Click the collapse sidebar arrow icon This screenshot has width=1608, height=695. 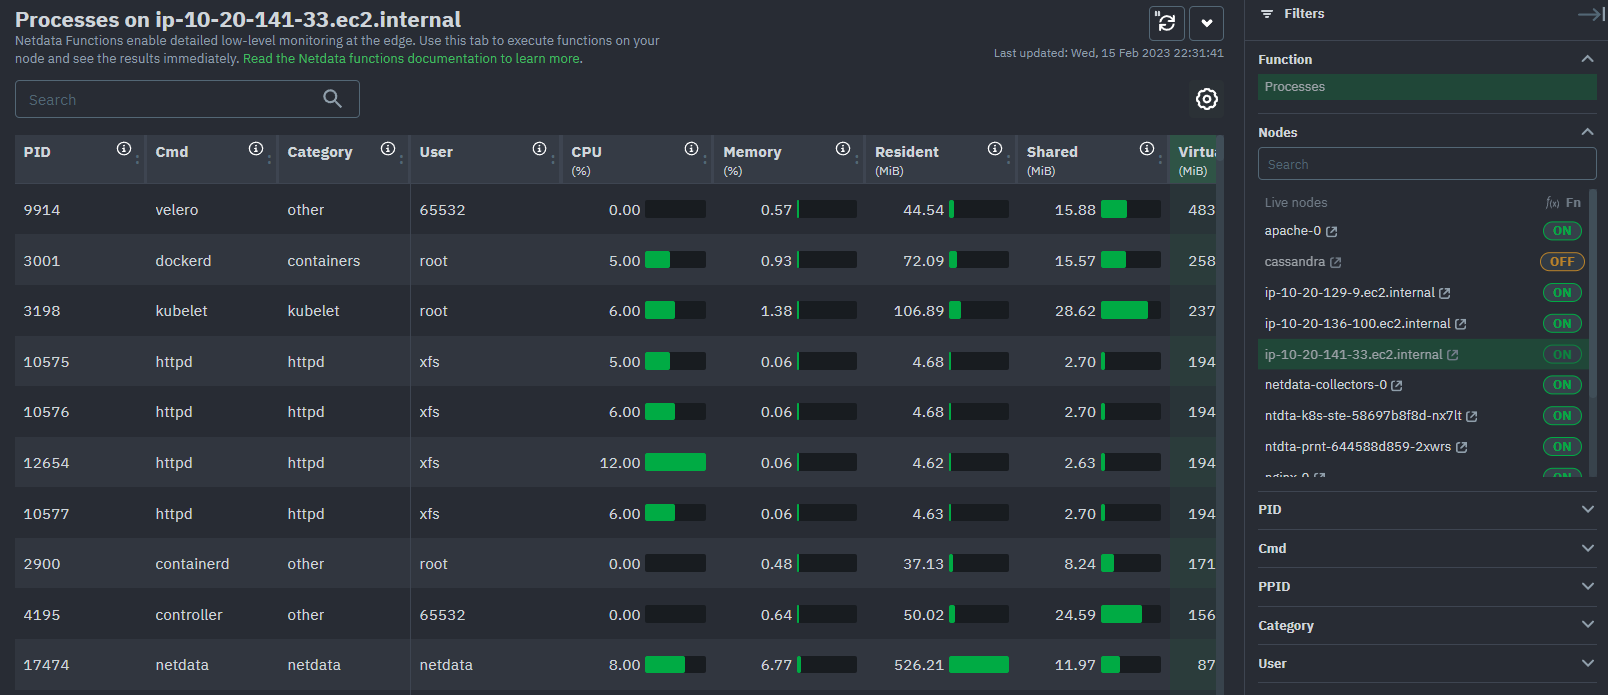pos(1589,14)
